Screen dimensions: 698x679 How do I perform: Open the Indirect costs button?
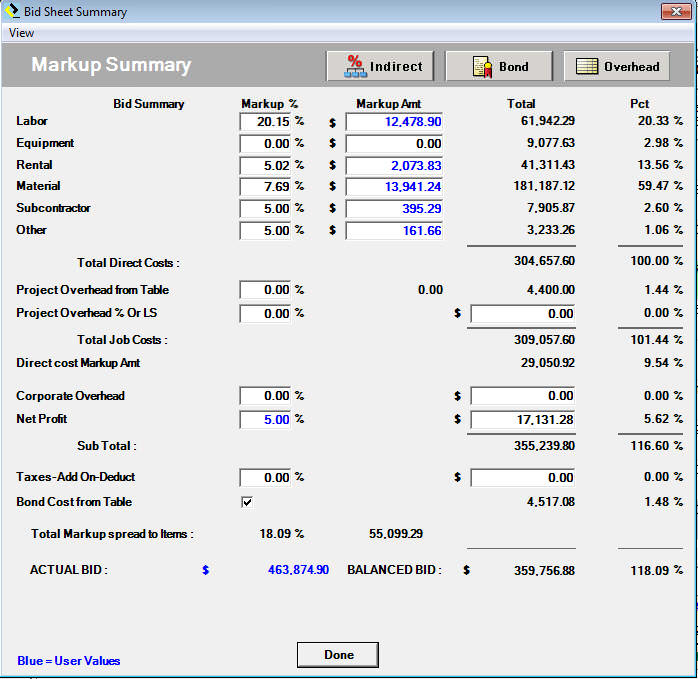click(x=380, y=66)
